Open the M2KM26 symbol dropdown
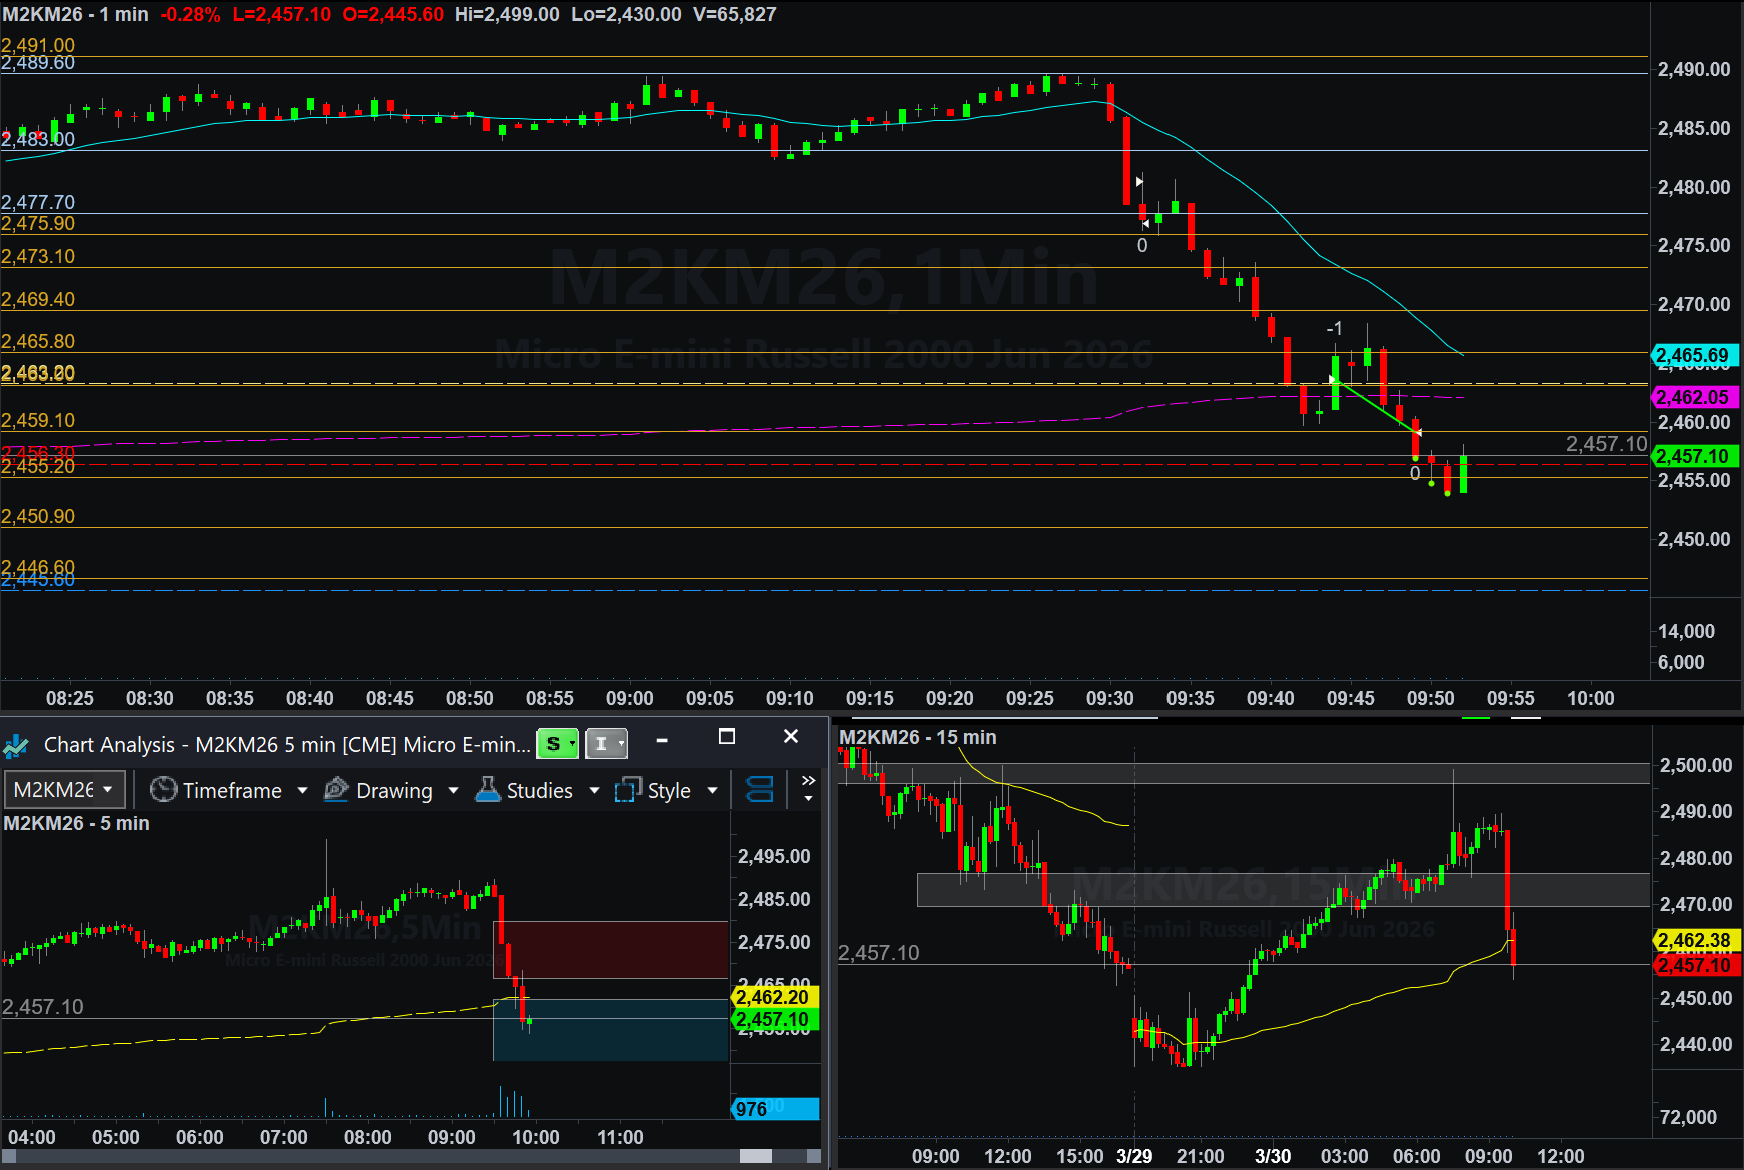The height and width of the screenshot is (1170, 1744). pyautogui.click(x=65, y=790)
